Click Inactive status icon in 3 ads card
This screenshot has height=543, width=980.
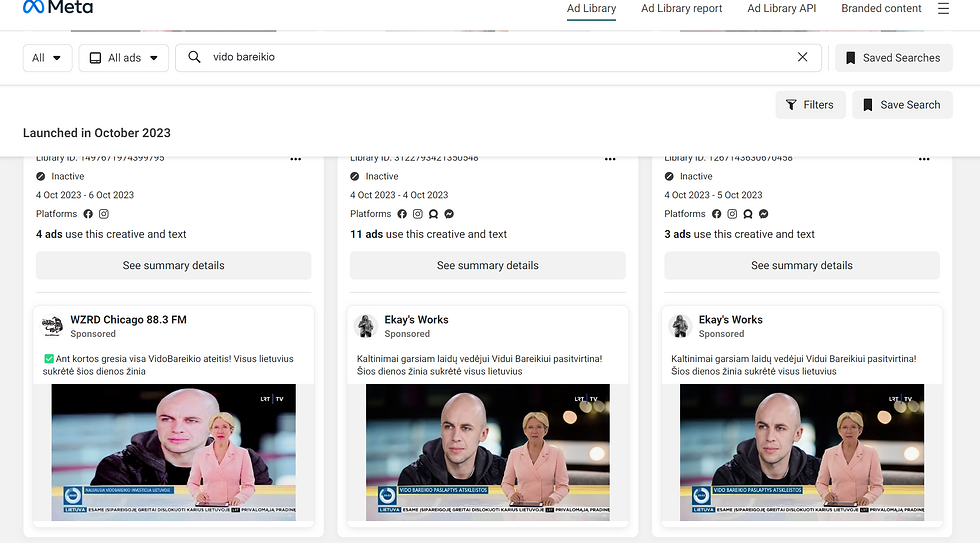pyautogui.click(x=669, y=176)
